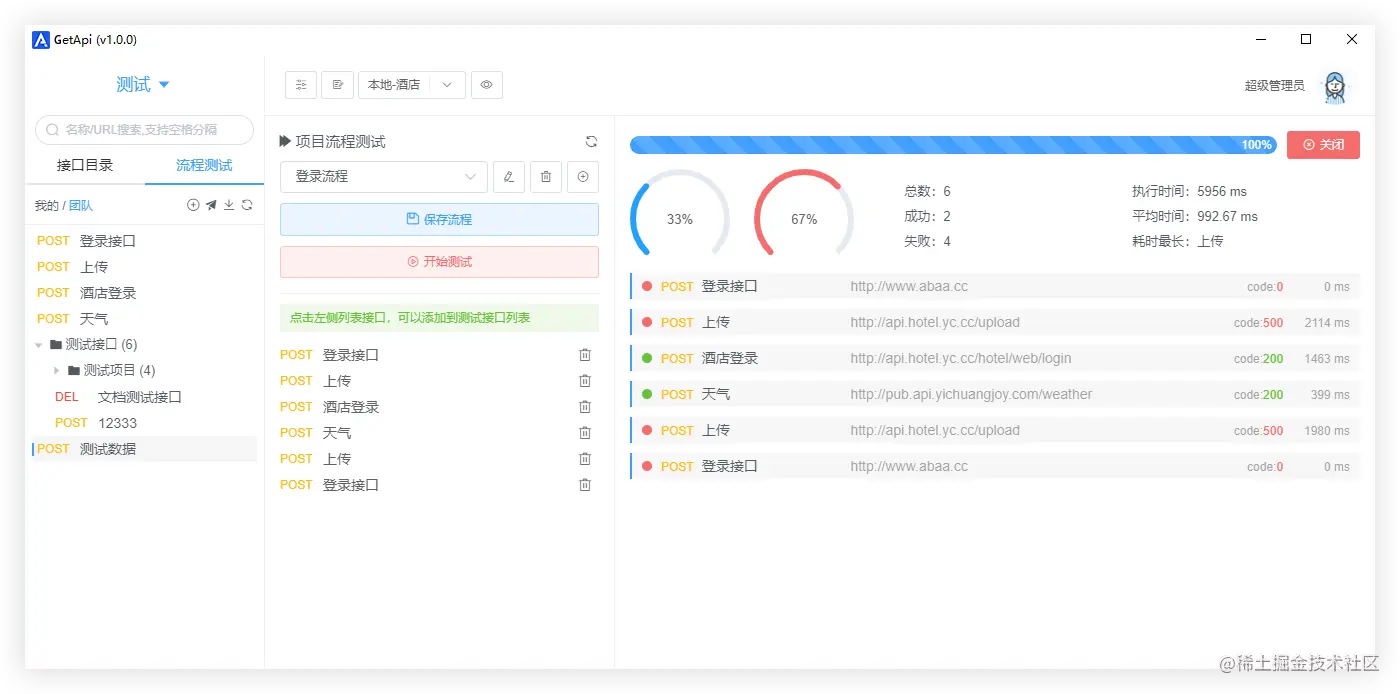
Task: Click refresh icon beside 项目流程测试
Action: [591, 142]
